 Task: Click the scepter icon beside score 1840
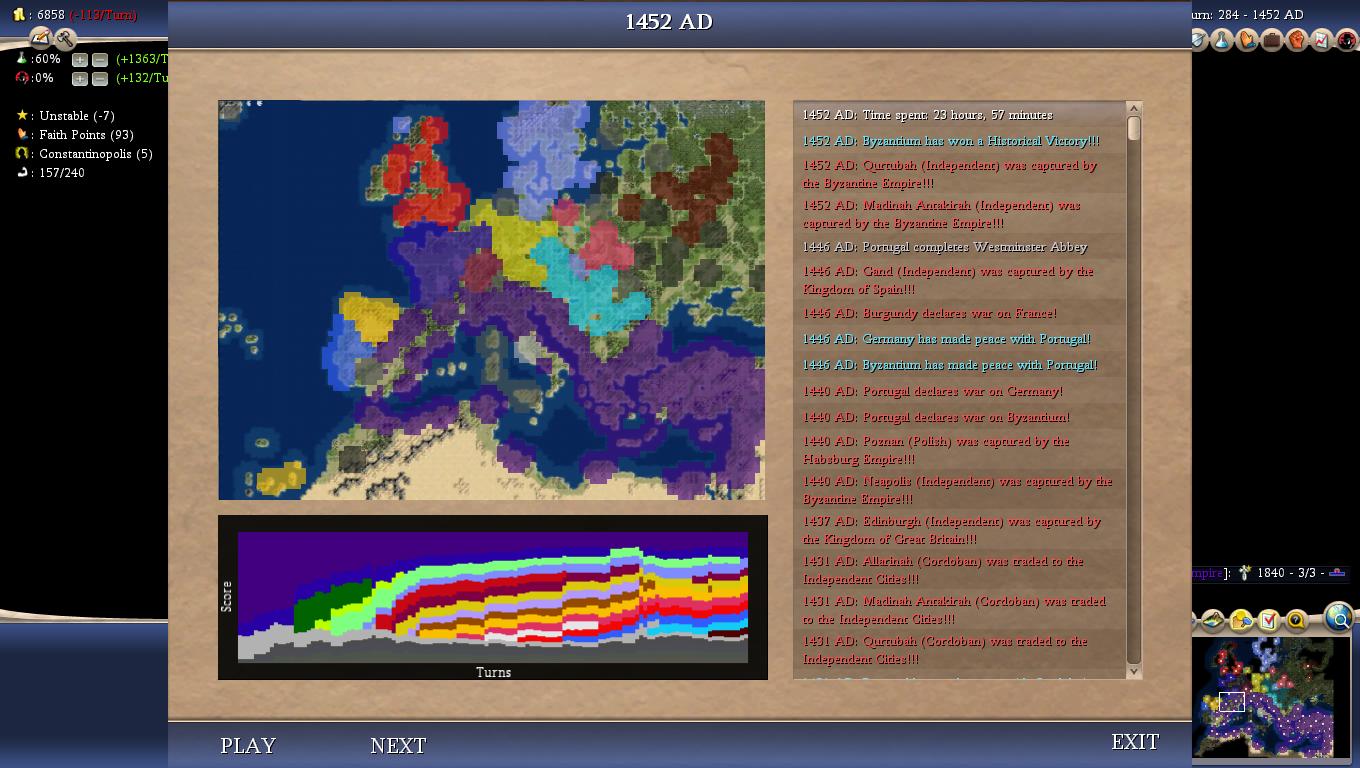tap(1245, 573)
